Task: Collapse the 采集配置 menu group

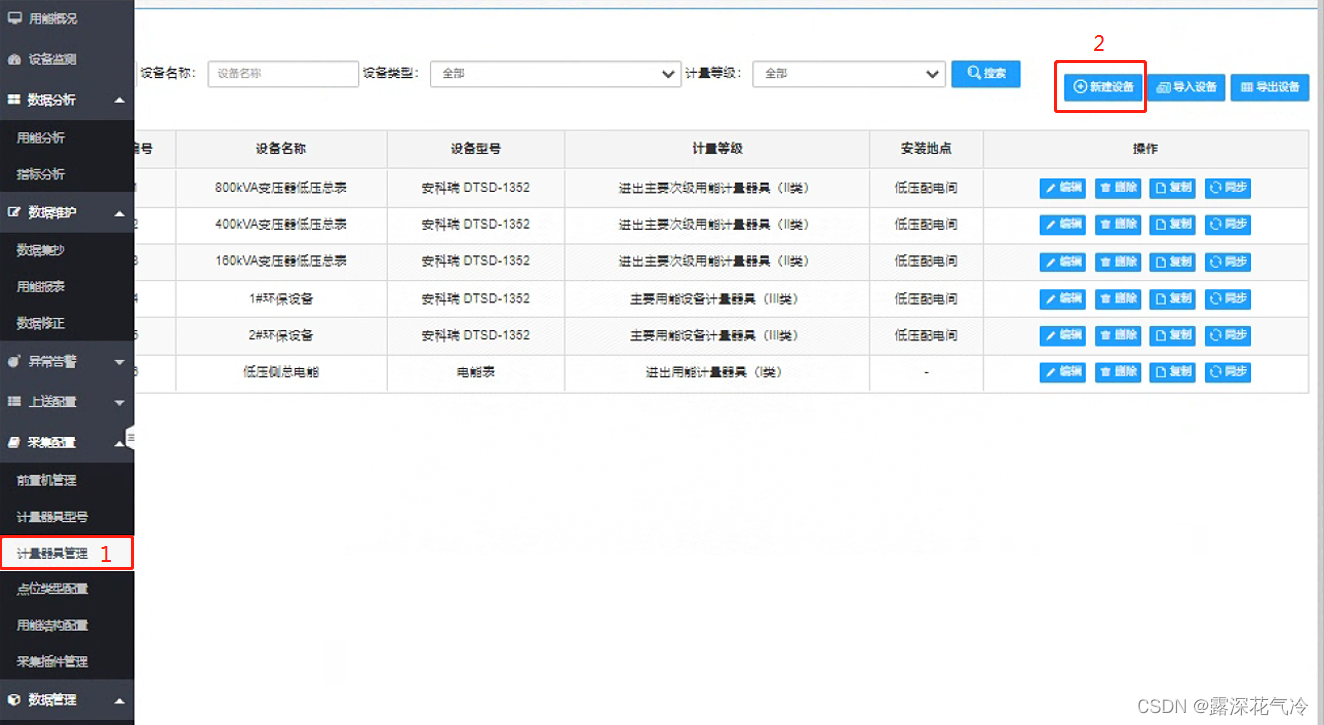Action: [67, 442]
